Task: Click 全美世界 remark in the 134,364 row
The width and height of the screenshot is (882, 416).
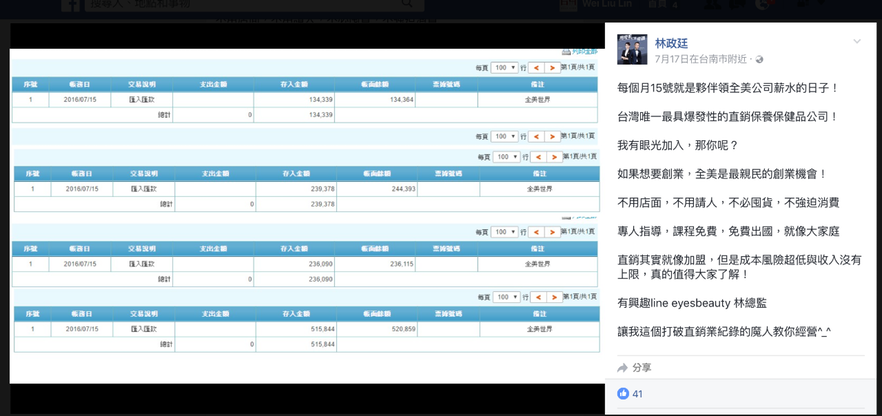Action: [x=537, y=100]
